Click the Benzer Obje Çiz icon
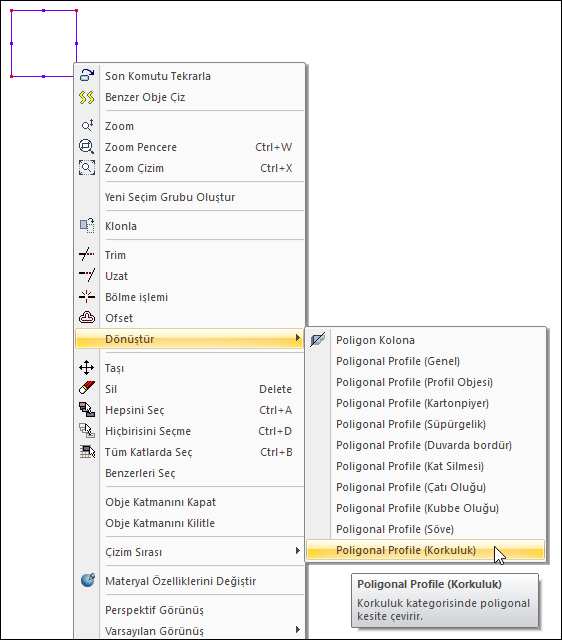The image size is (562, 640). coord(87,97)
